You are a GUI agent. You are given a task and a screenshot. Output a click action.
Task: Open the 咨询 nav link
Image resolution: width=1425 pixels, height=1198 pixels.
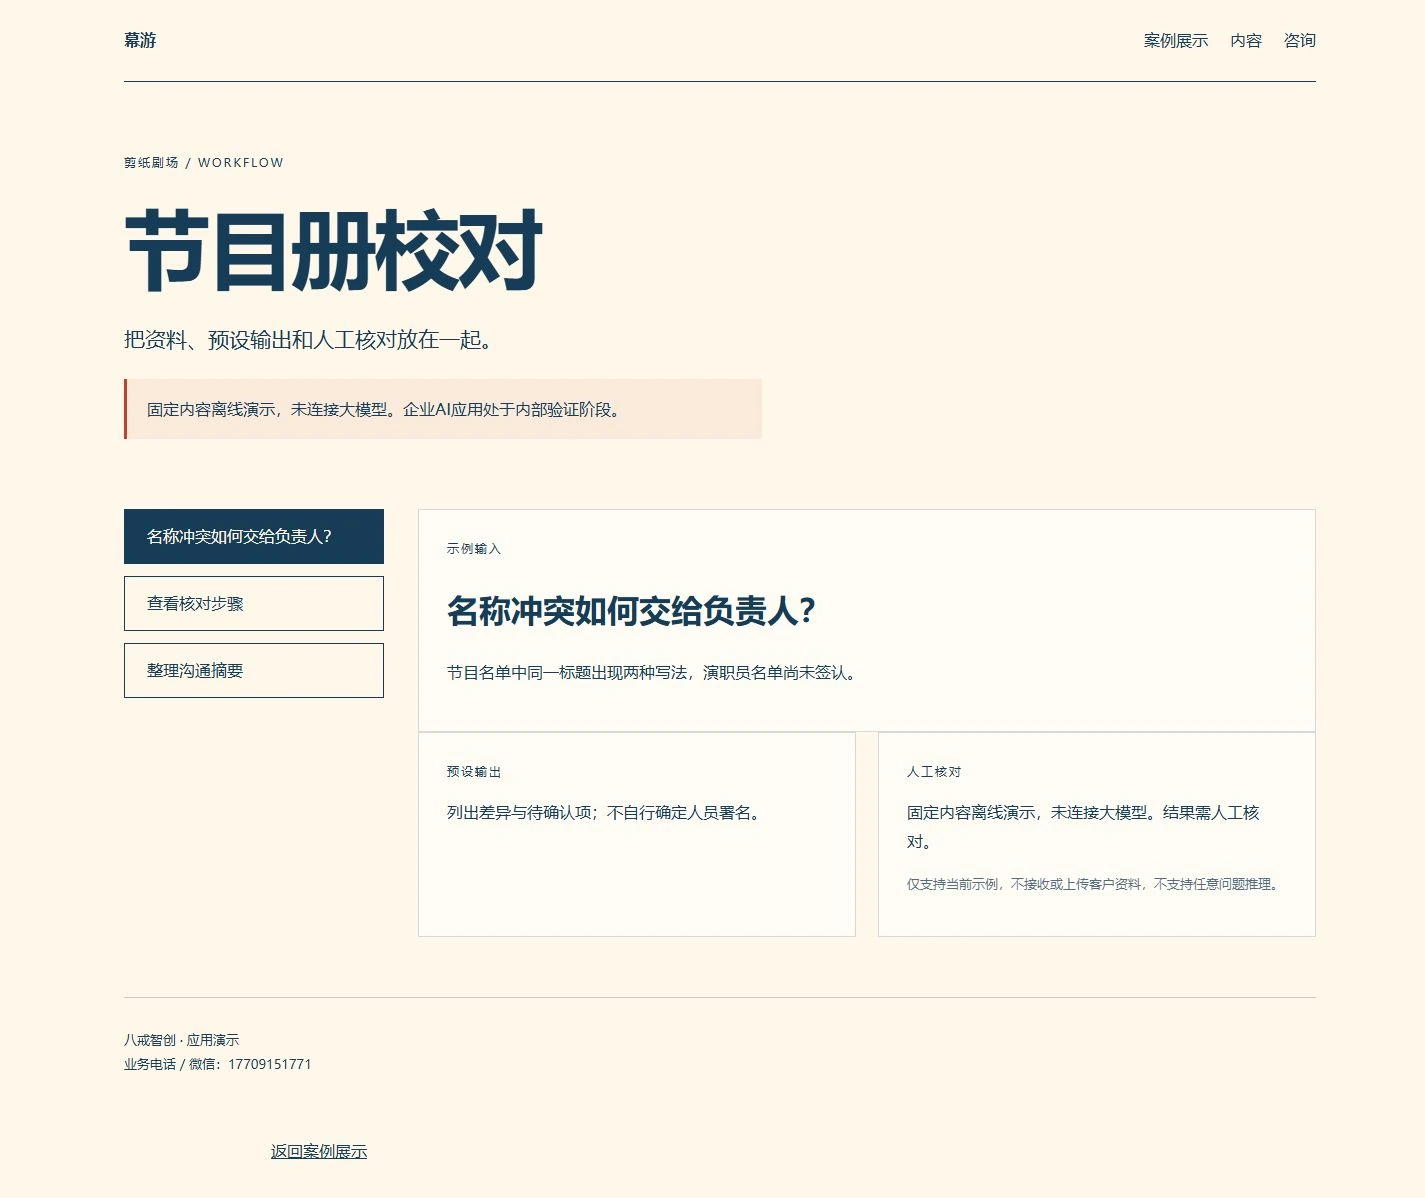pos(1300,41)
